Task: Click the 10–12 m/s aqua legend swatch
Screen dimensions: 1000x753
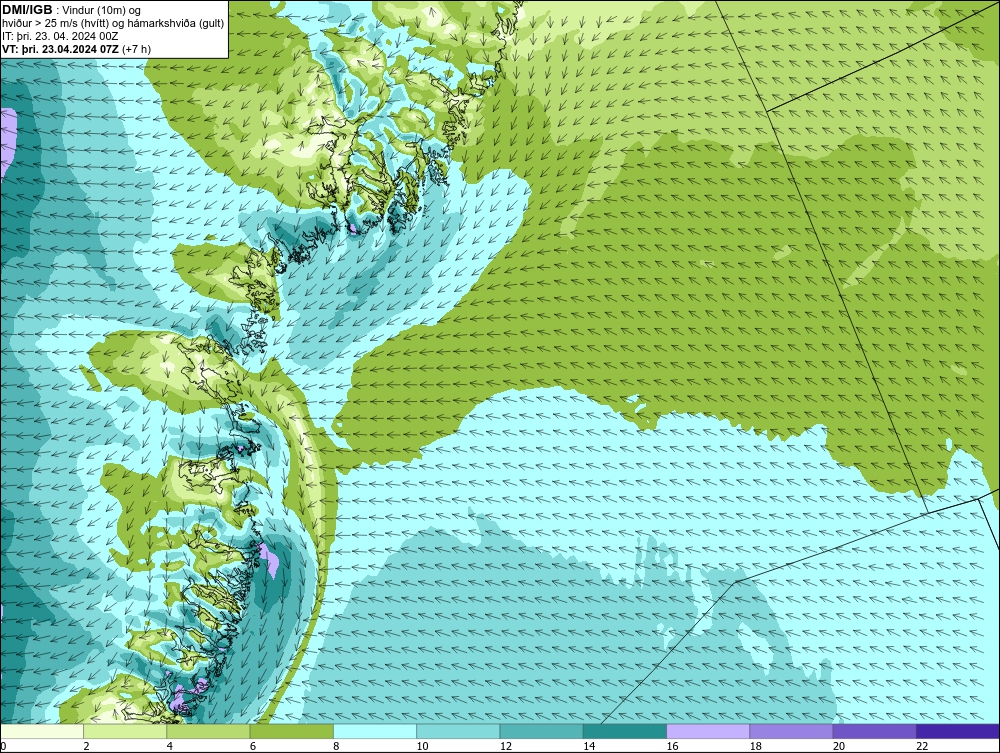Action: coord(458,731)
